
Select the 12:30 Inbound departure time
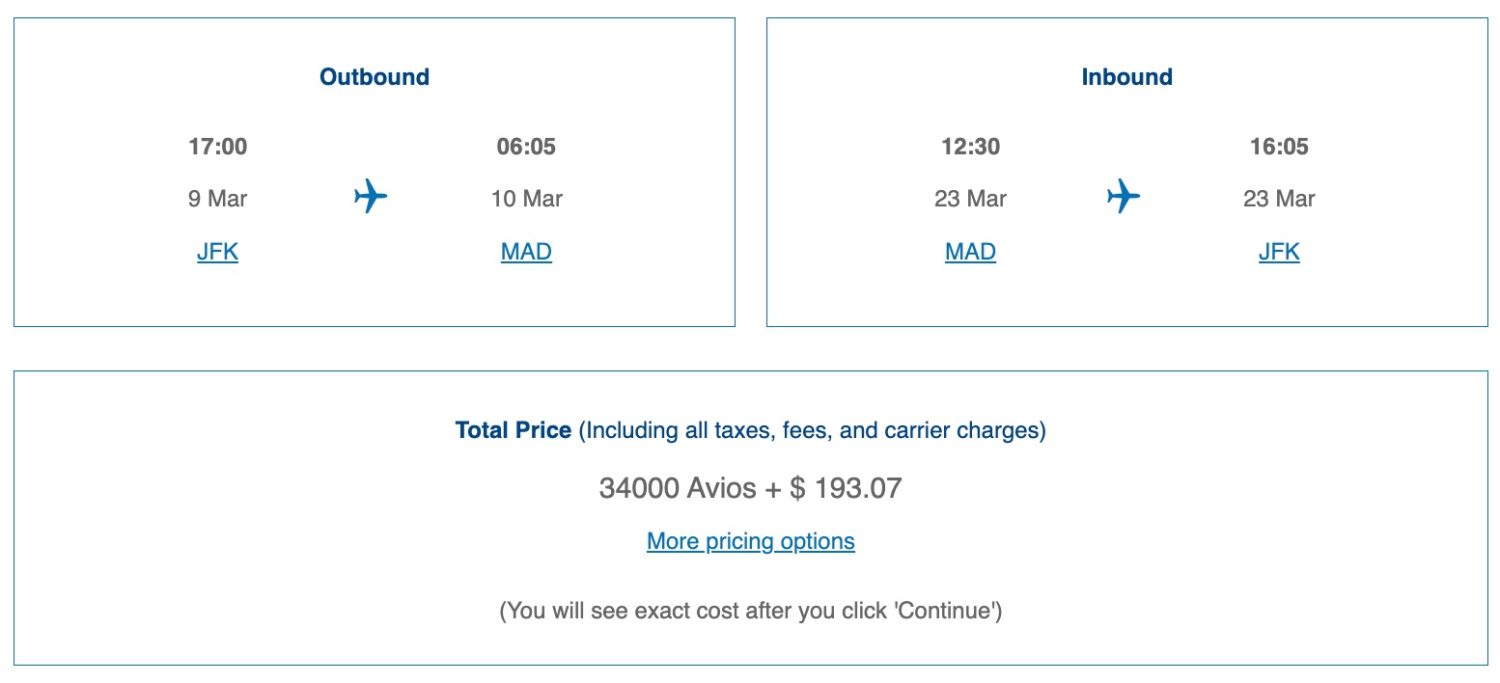coord(968,146)
